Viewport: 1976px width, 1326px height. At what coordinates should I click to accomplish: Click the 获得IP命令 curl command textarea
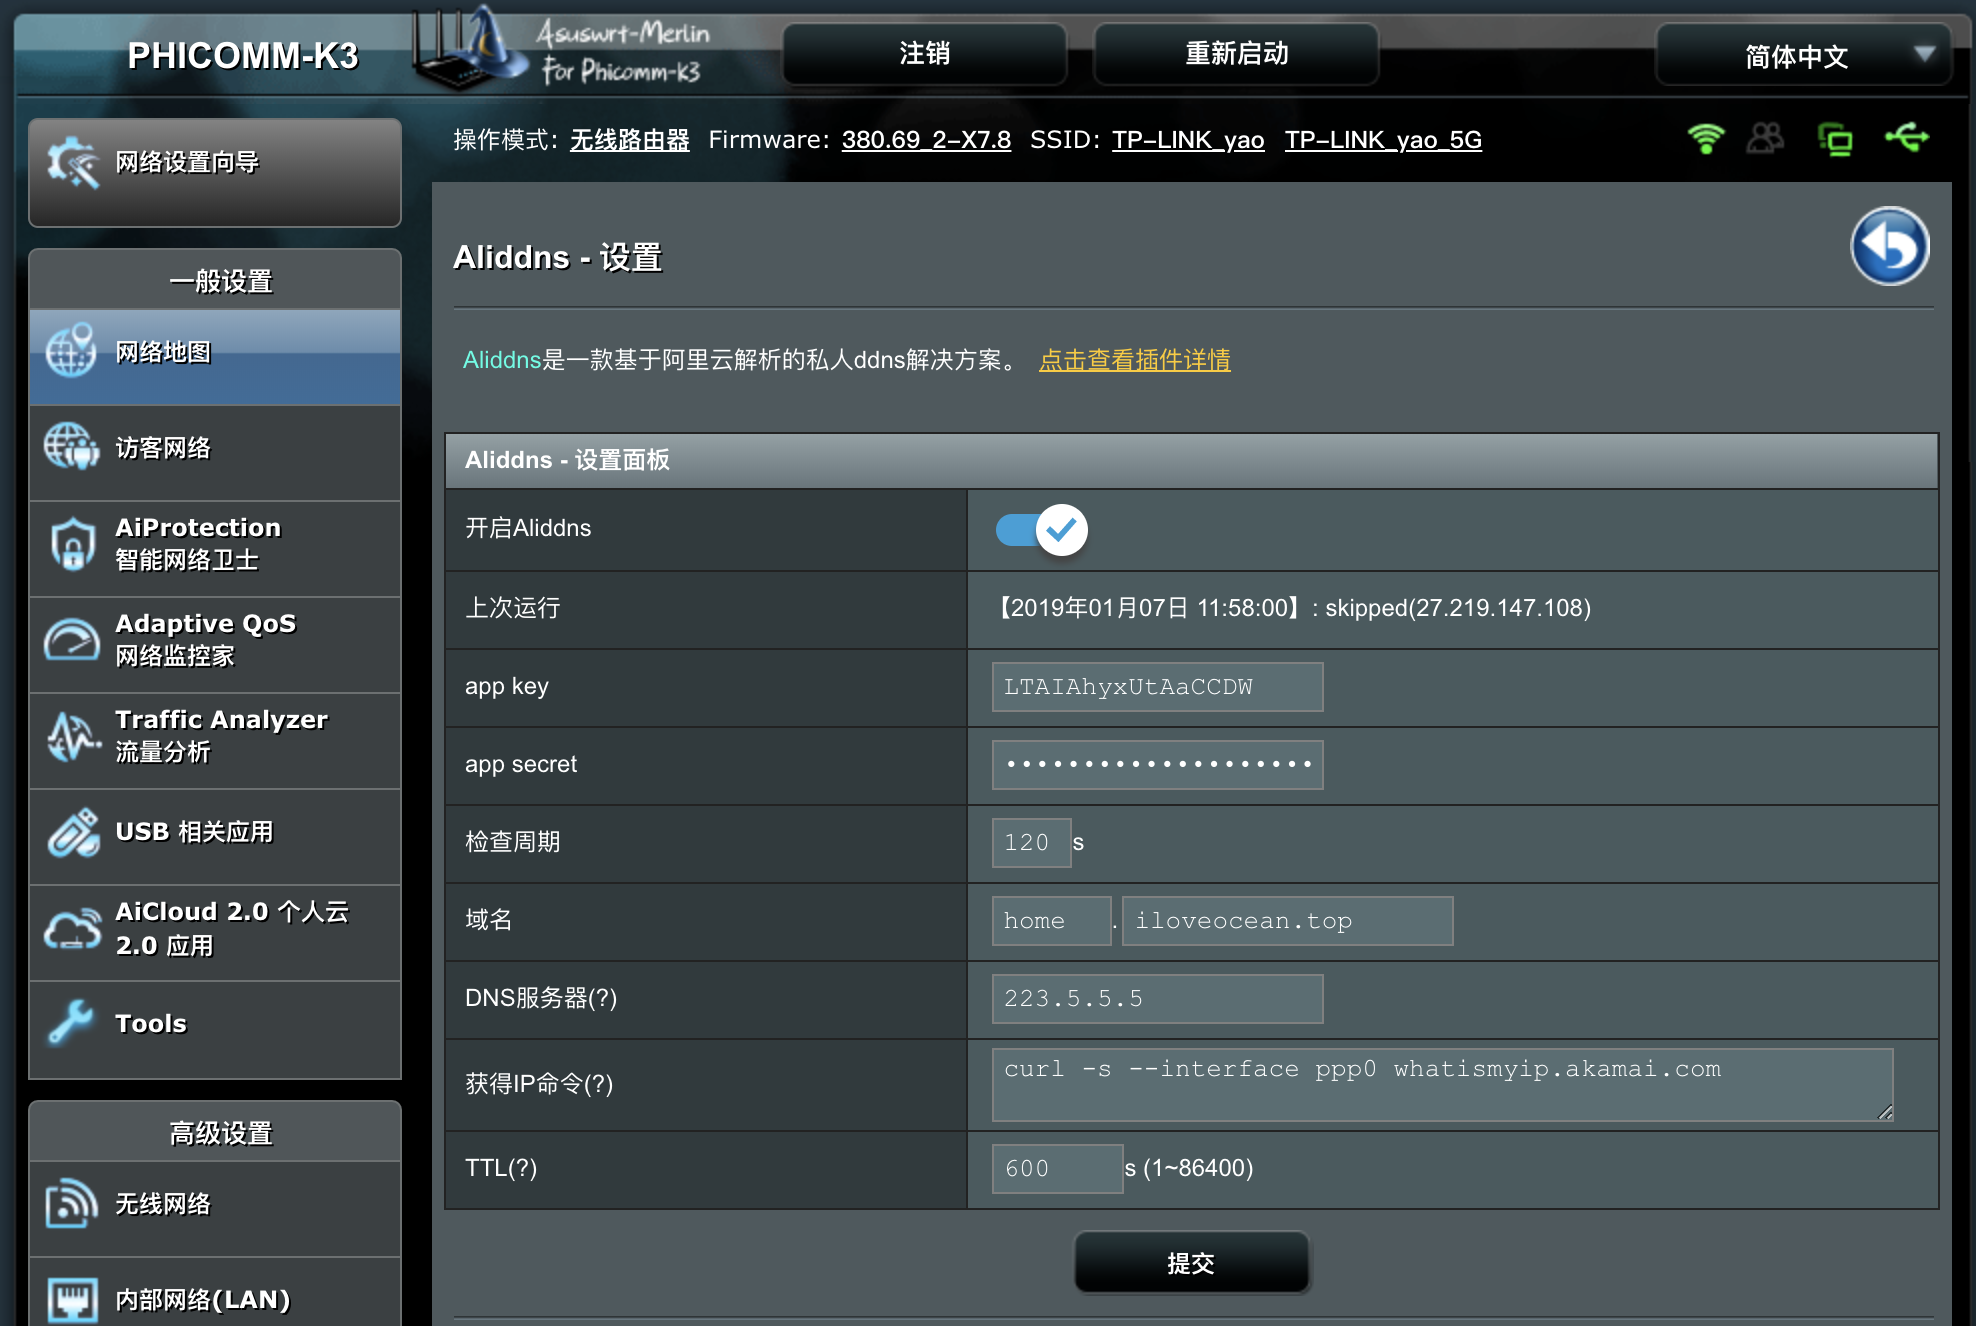(1442, 1085)
